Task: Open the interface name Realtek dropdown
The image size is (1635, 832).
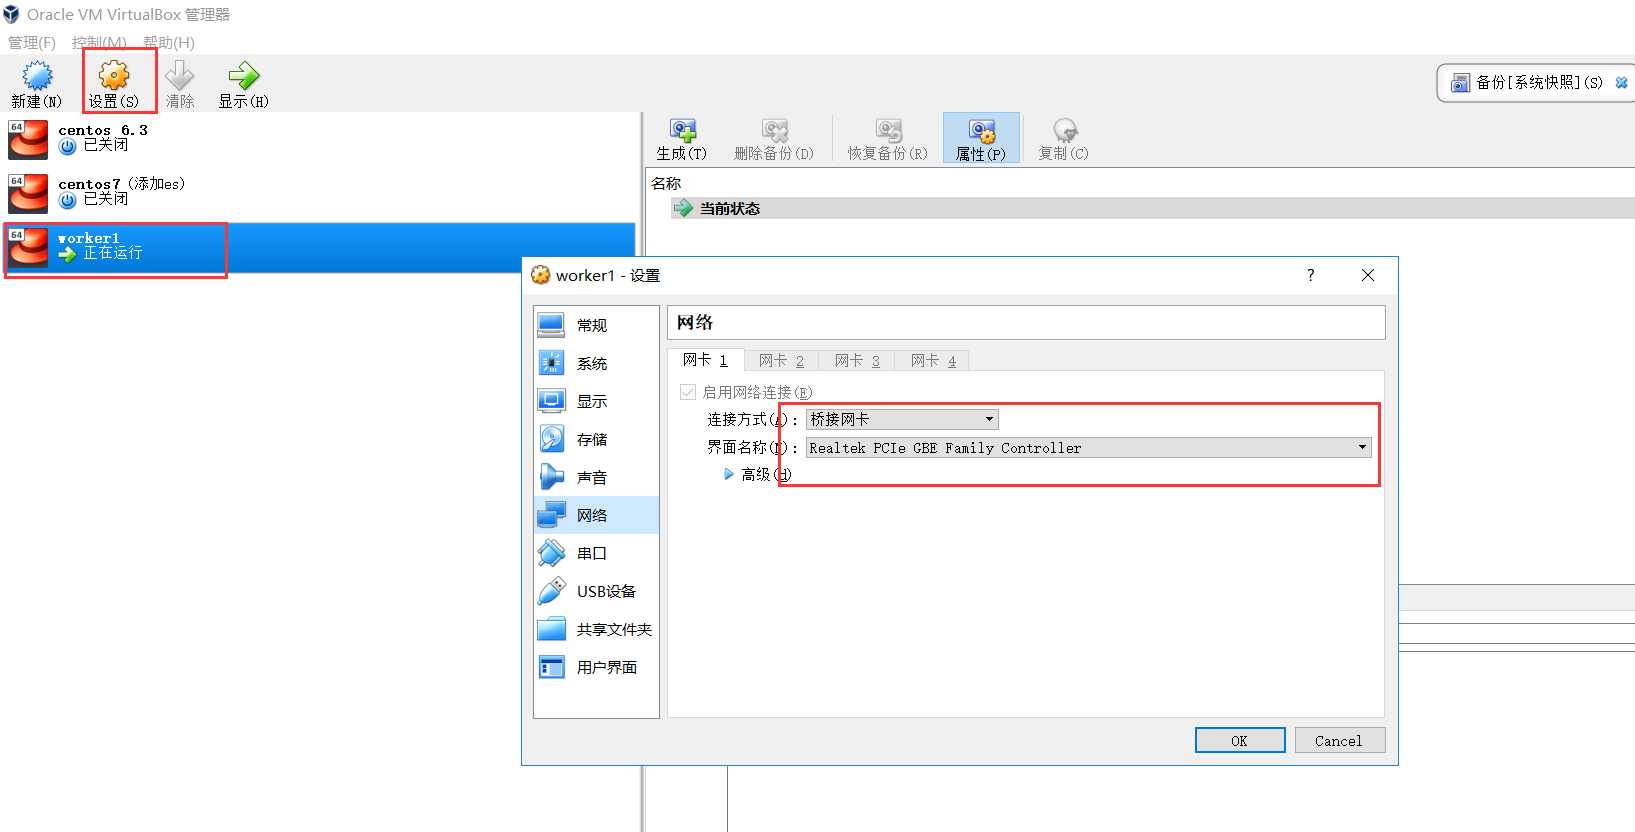Action: click(x=1089, y=448)
